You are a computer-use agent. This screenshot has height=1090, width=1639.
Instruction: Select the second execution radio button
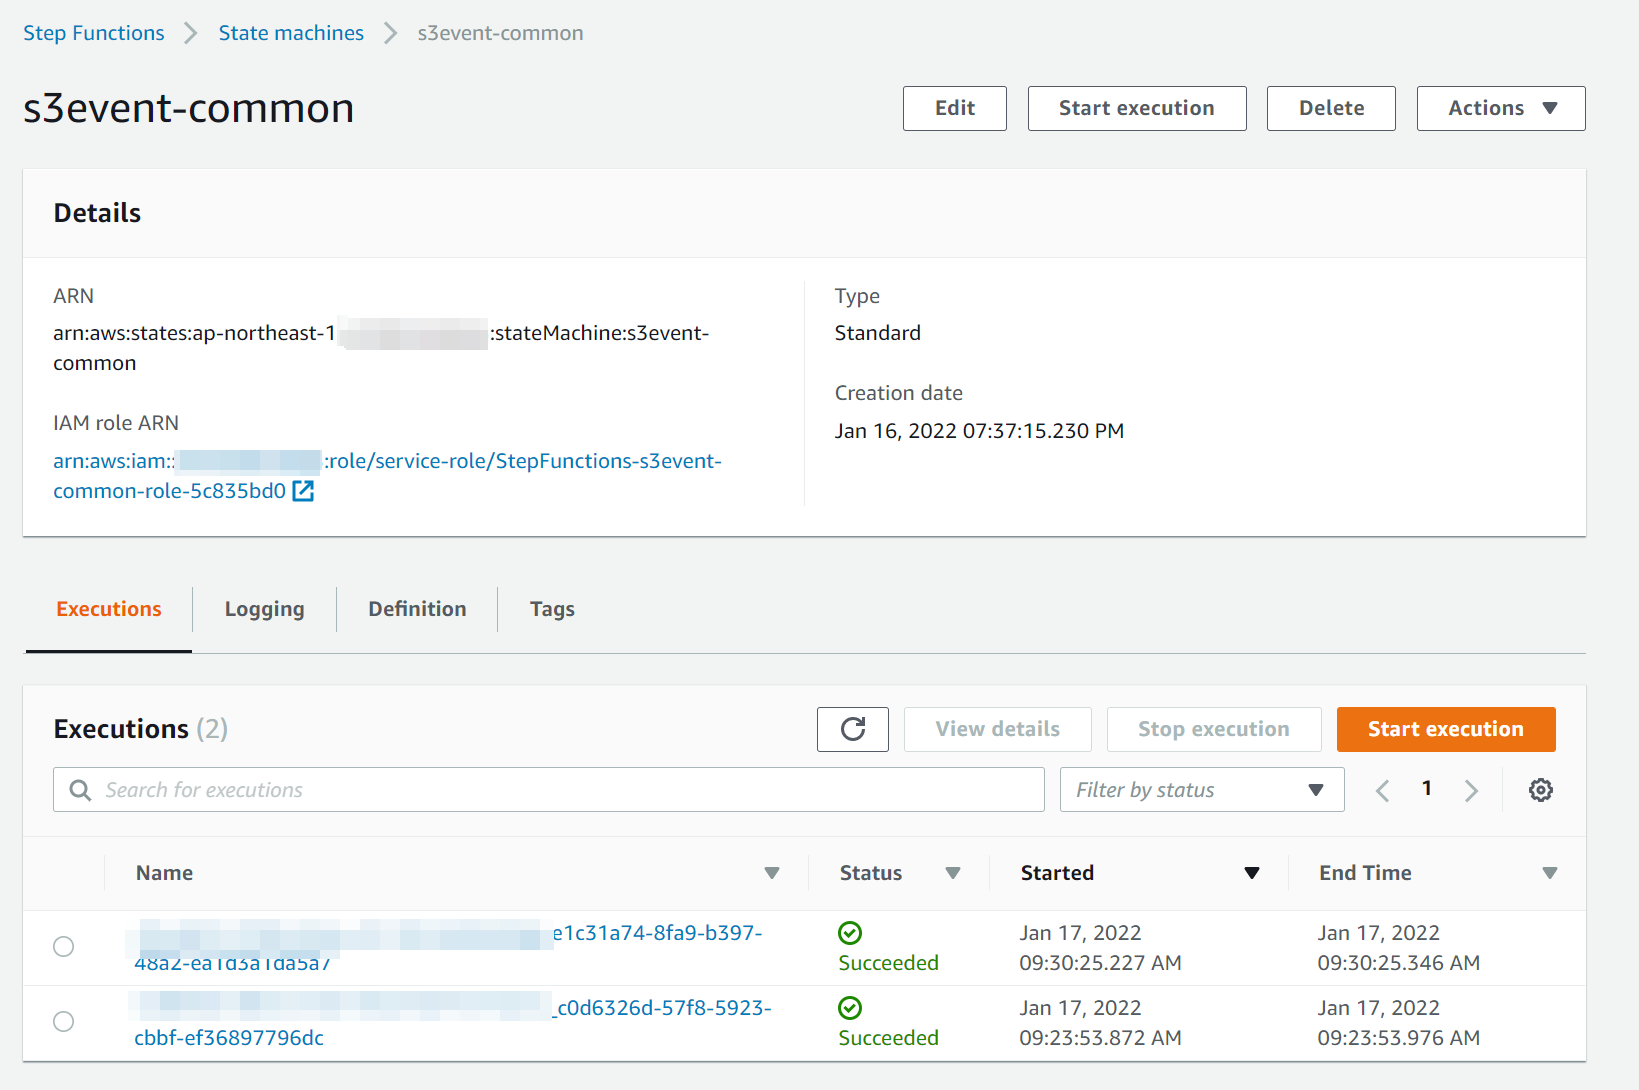63,1021
